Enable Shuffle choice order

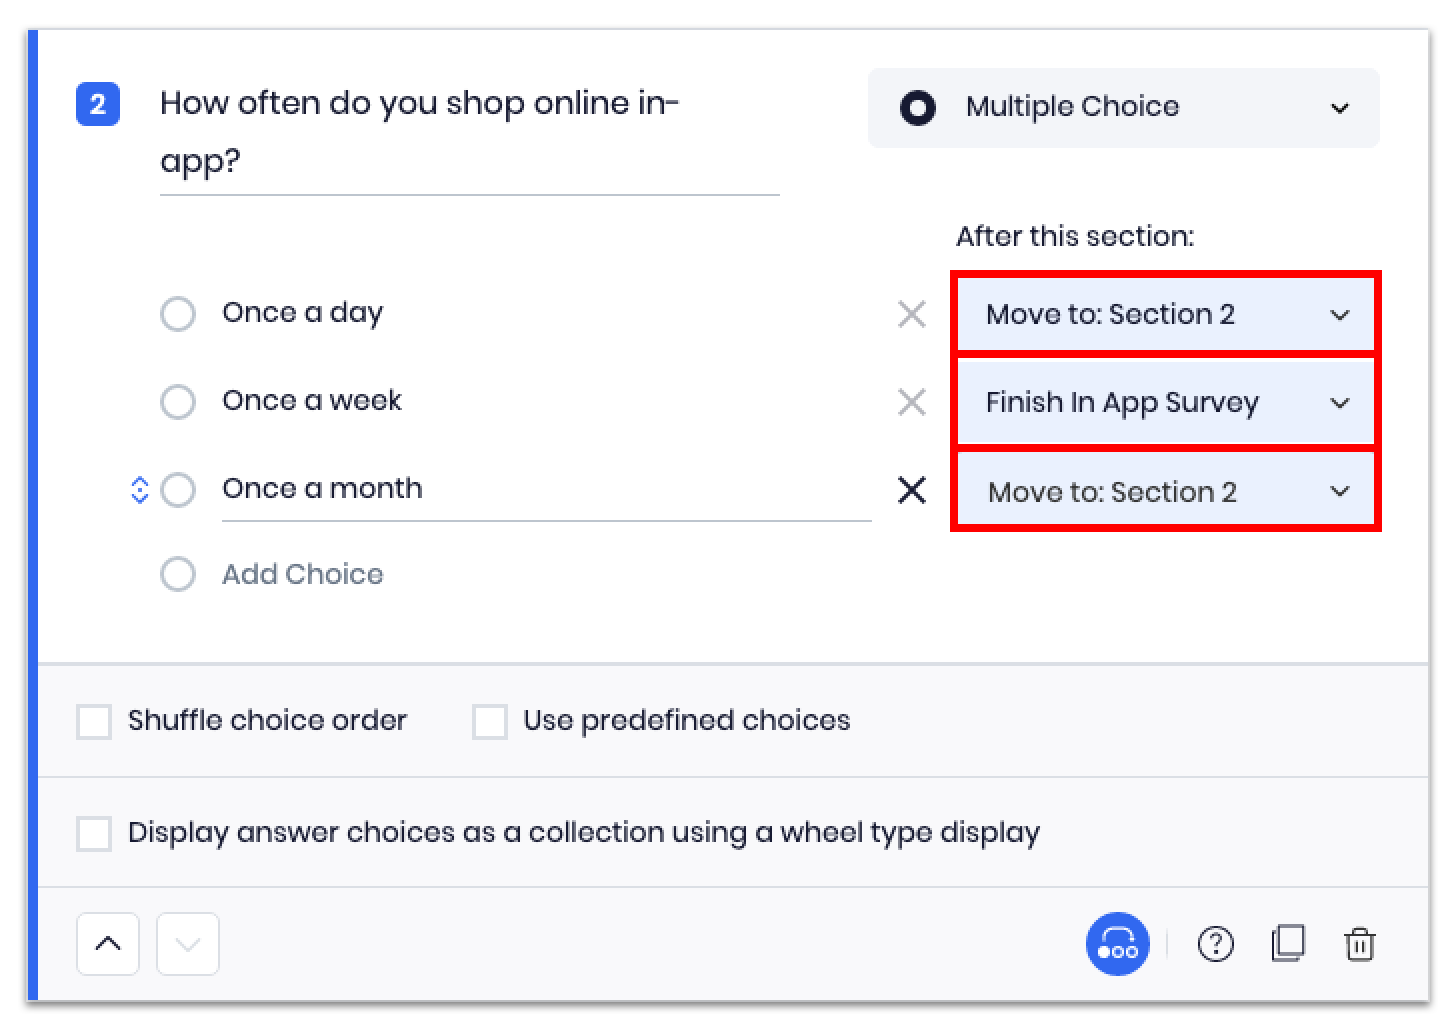point(94,722)
